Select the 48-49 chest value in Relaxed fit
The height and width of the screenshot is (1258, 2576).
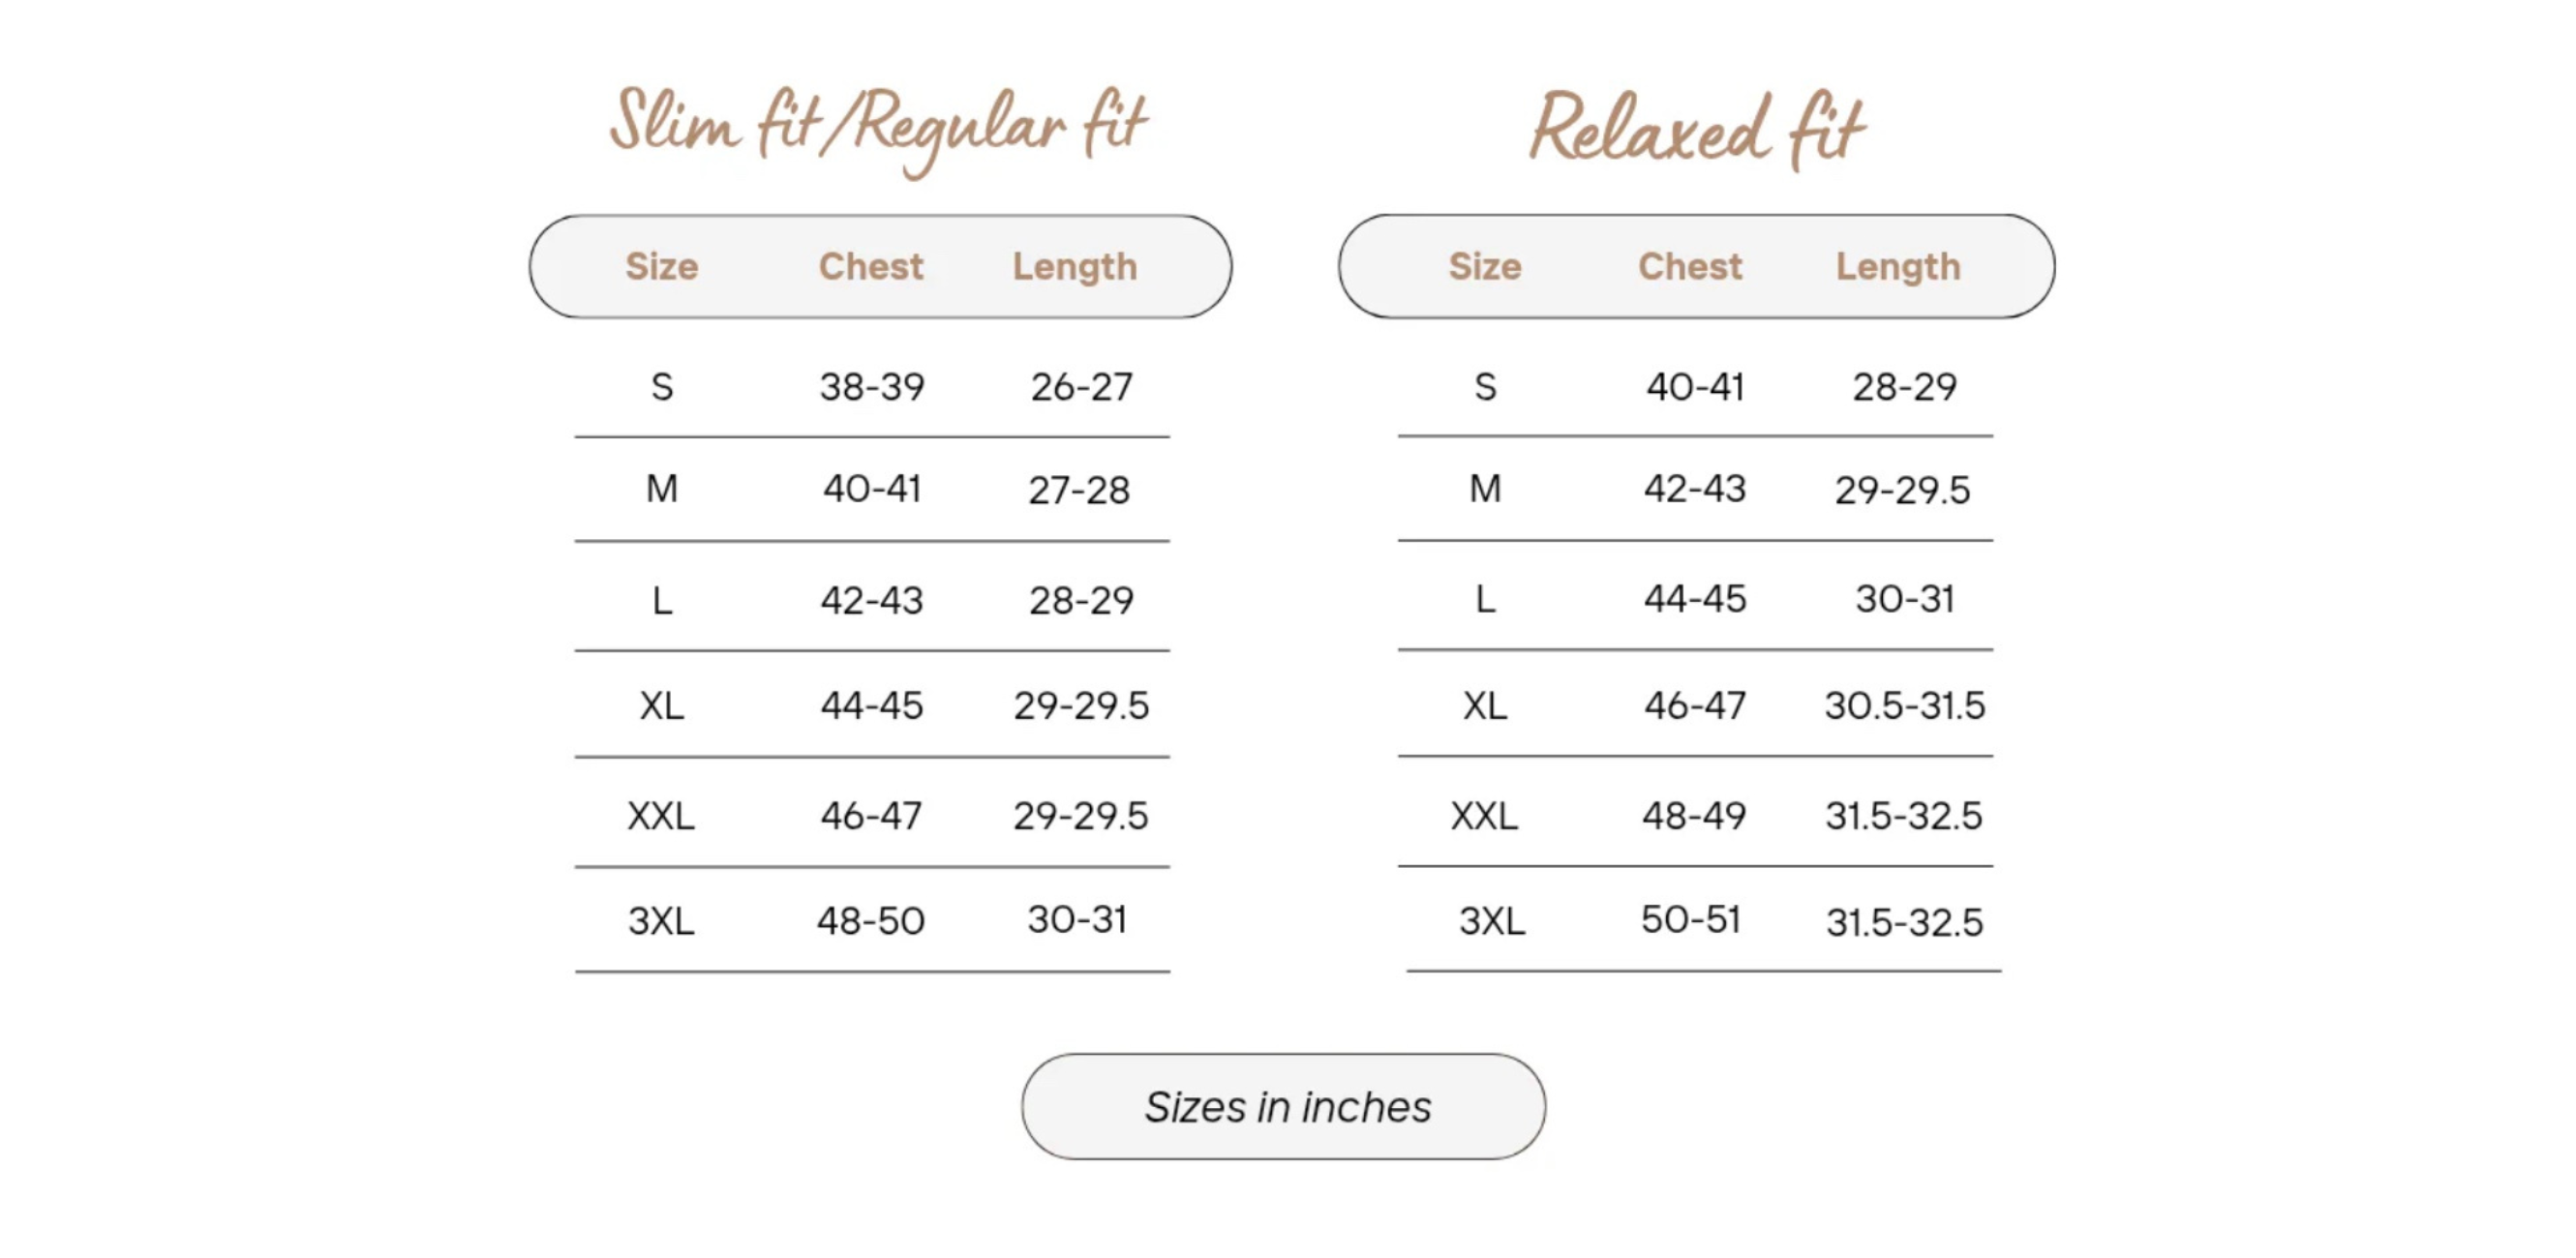tap(1694, 816)
